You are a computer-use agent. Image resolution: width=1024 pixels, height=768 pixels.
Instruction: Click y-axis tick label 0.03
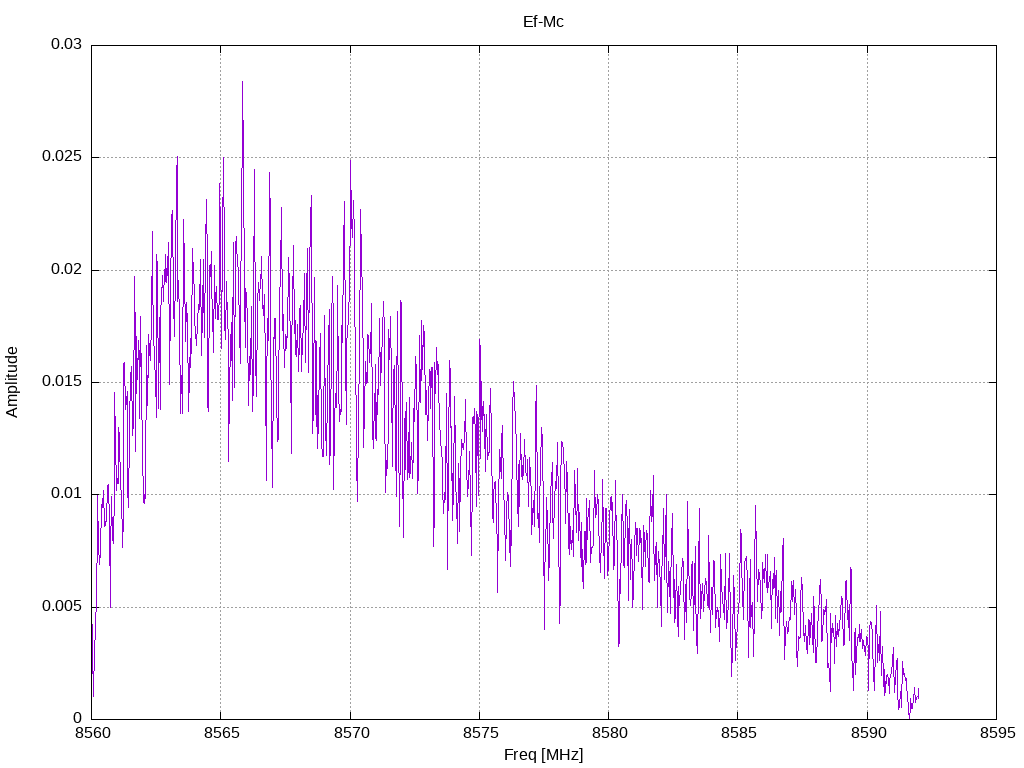point(67,44)
